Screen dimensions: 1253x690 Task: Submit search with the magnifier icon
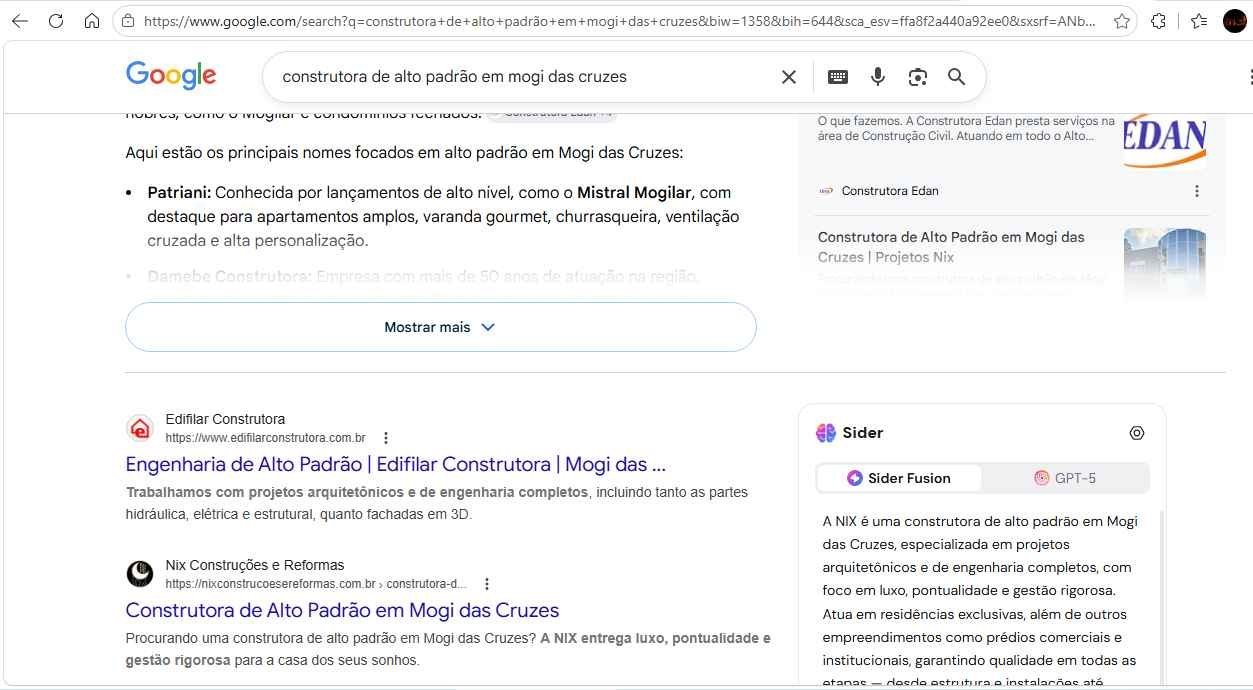[x=957, y=77]
